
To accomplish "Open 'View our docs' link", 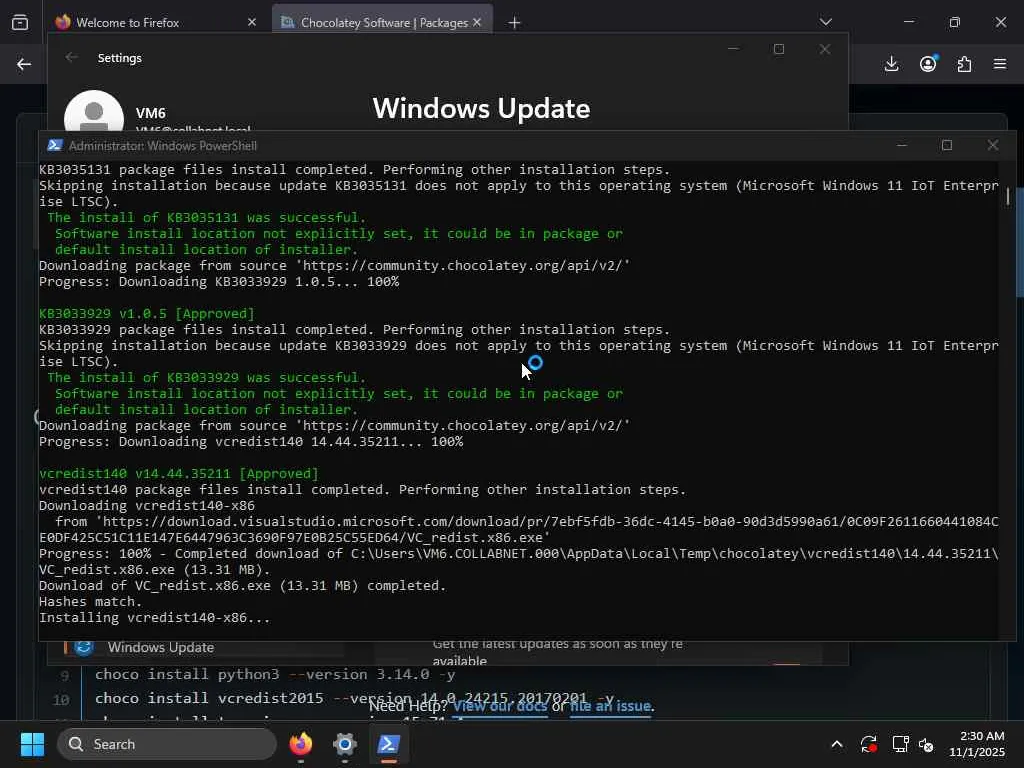I will [x=500, y=706].
